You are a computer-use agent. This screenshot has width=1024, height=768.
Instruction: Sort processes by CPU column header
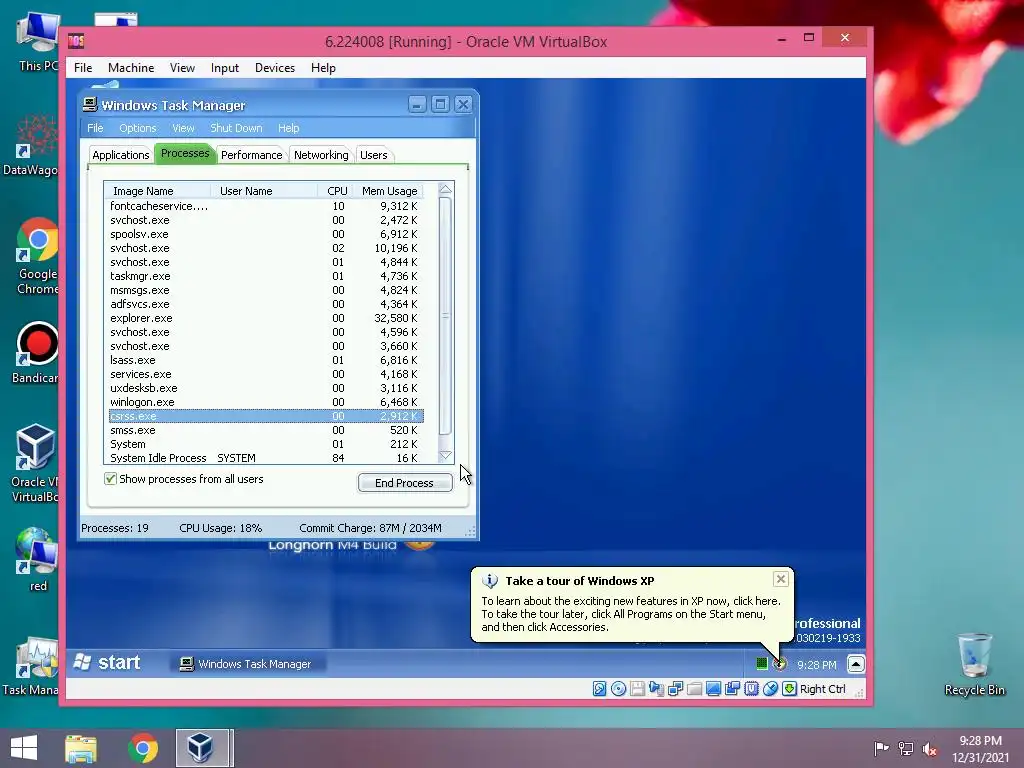point(336,191)
